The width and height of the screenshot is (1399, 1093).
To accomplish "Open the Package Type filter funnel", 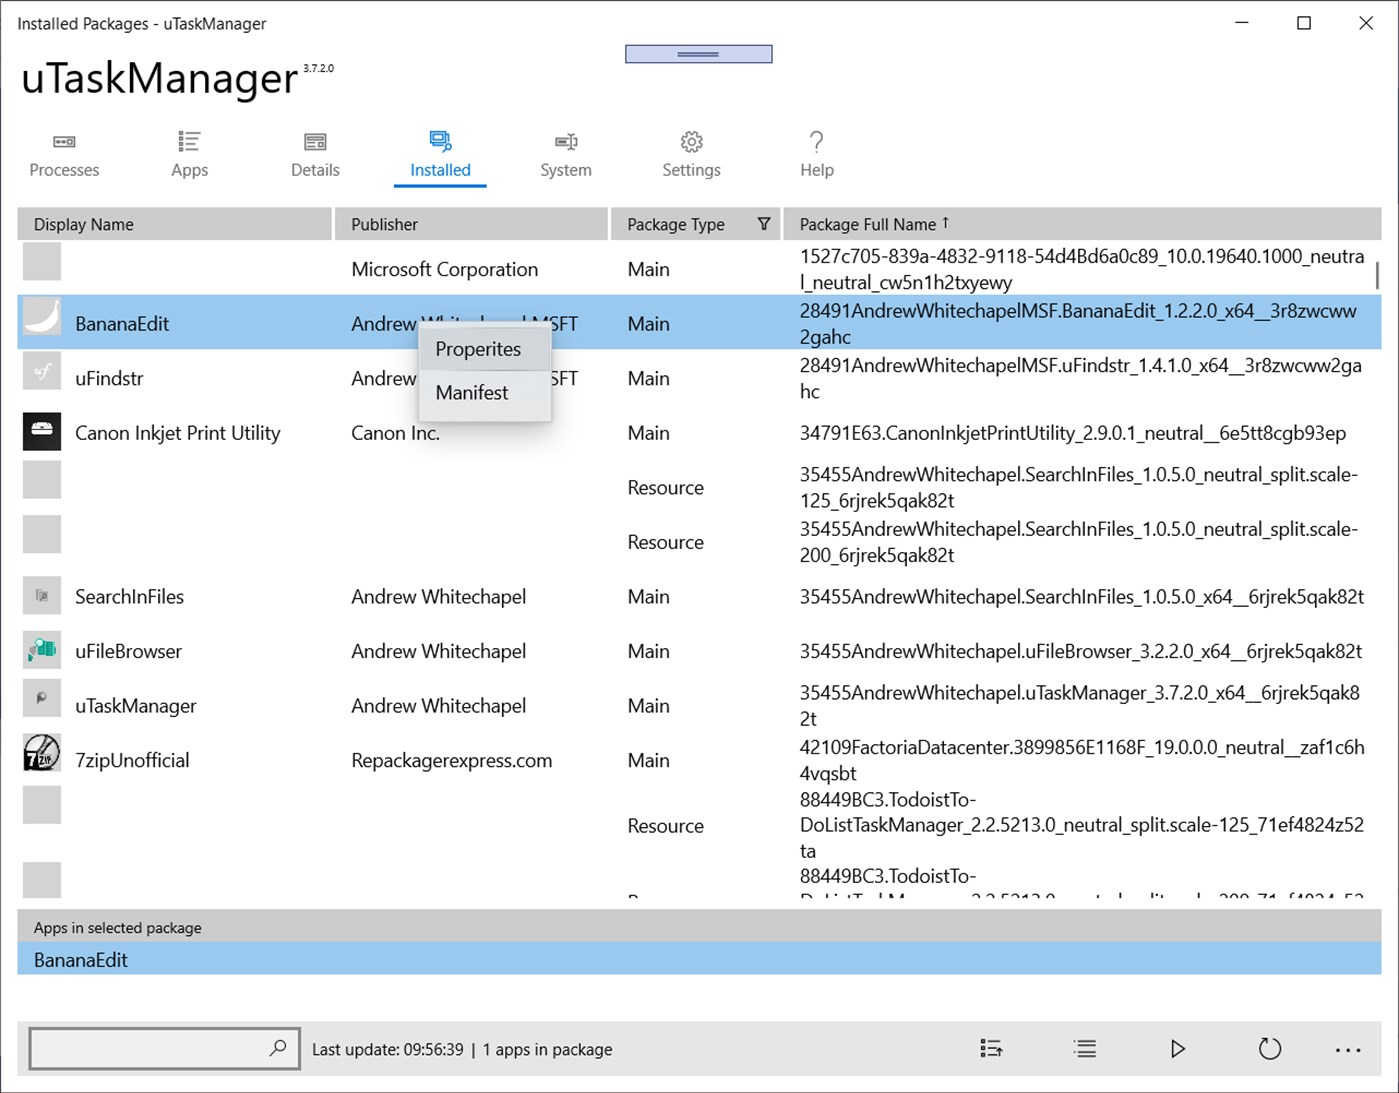I will click(764, 223).
